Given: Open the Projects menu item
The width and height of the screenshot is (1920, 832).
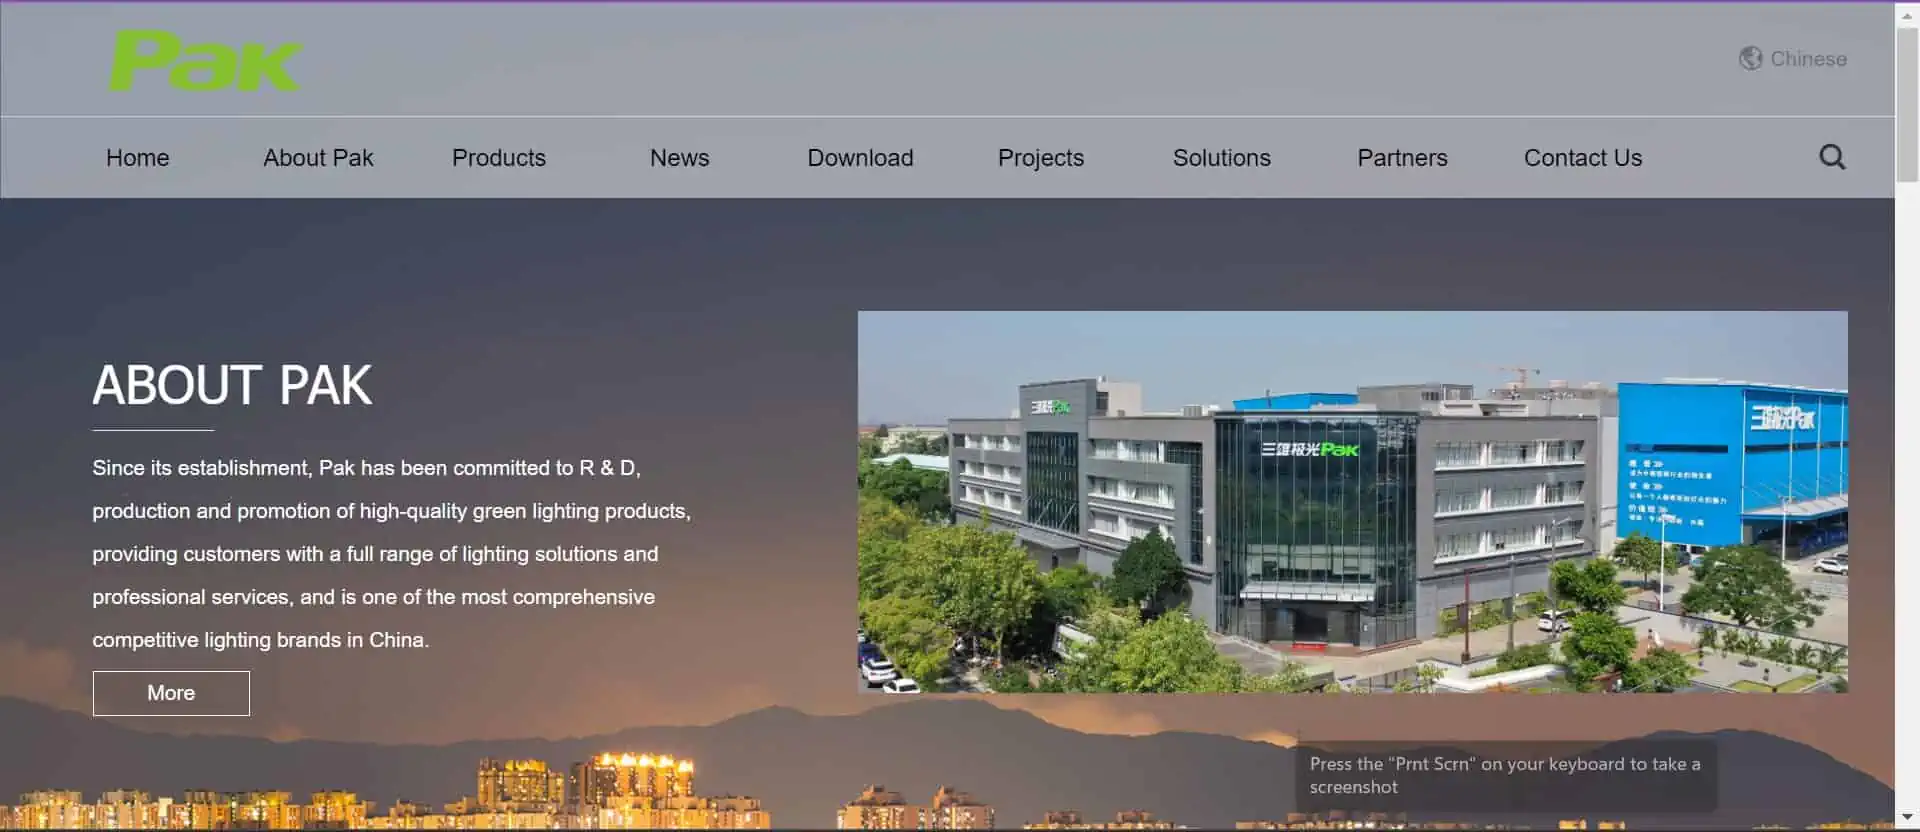Looking at the screenshot, I should click(1041, 158).
